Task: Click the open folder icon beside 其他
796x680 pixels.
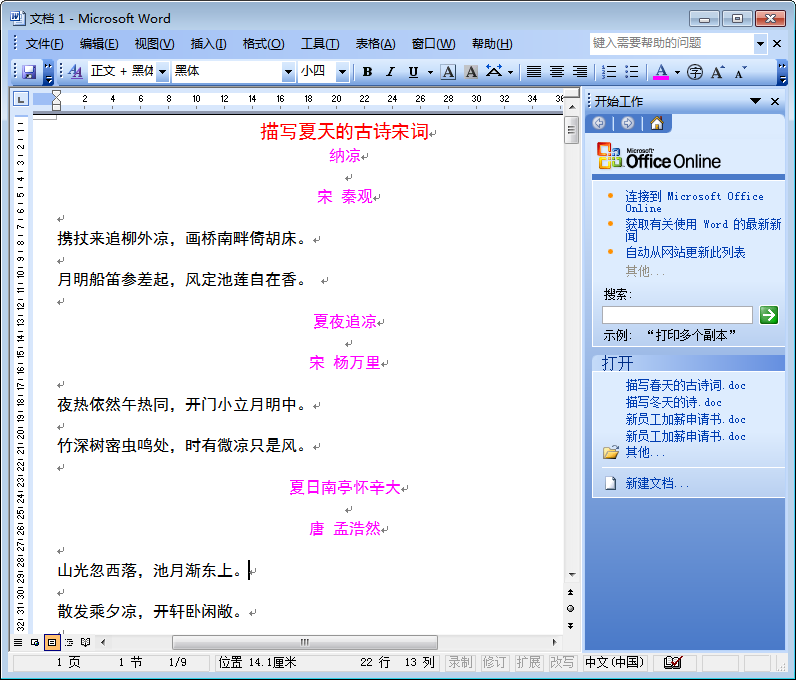Action: (611, 452)
